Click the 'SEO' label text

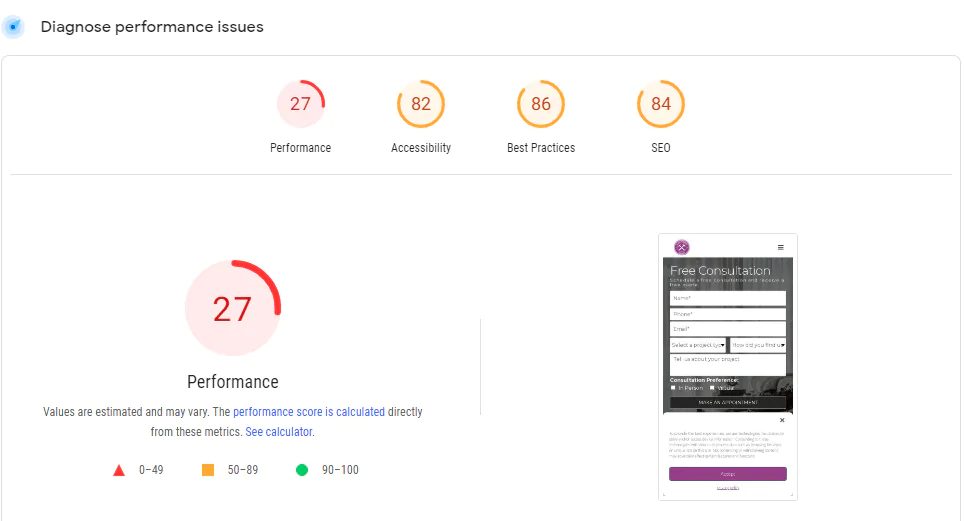tap(661, 148)
